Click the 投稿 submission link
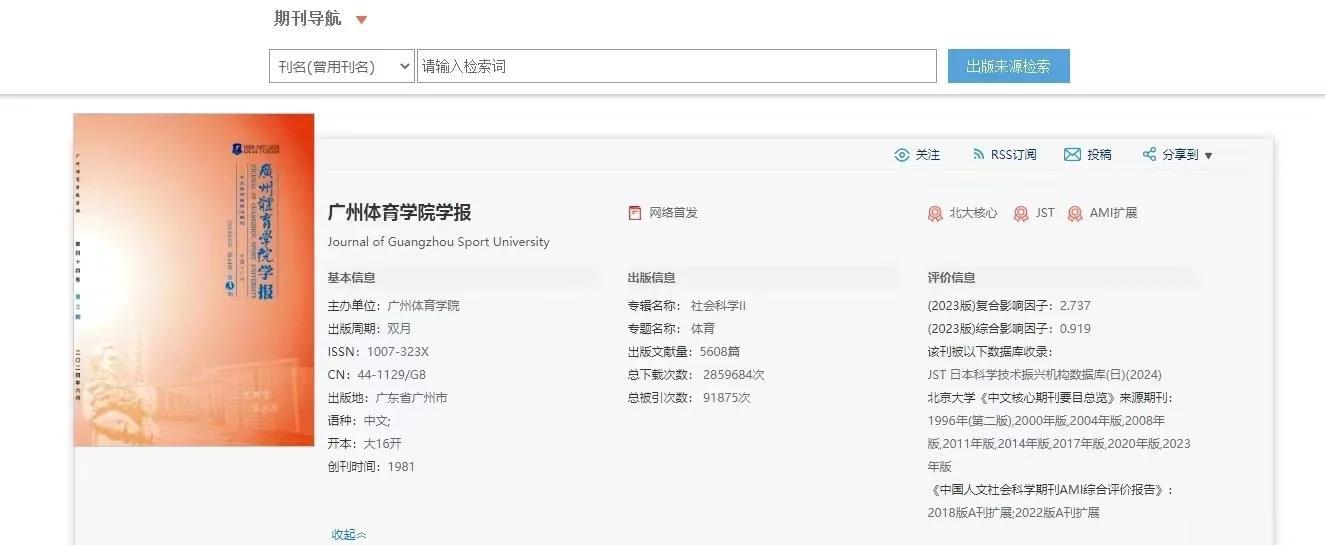Screen dimensions: 1325x545 (1099, 155)
